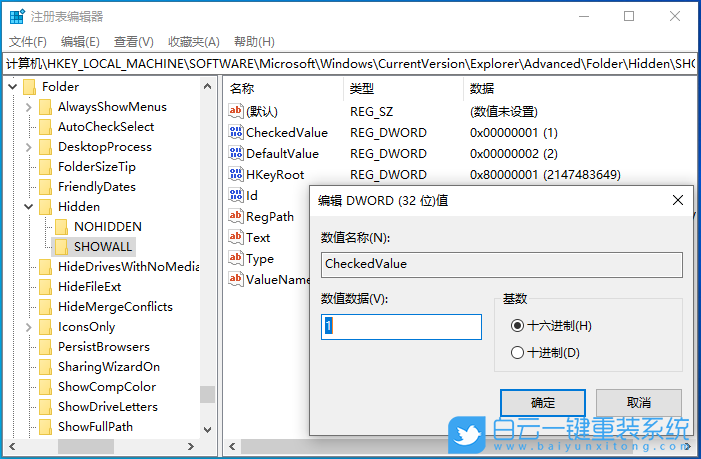Viewport: 701px width, 459px height.
Task: Click tree pane horizontal scroll left arrow
Action: pos(12,446)
